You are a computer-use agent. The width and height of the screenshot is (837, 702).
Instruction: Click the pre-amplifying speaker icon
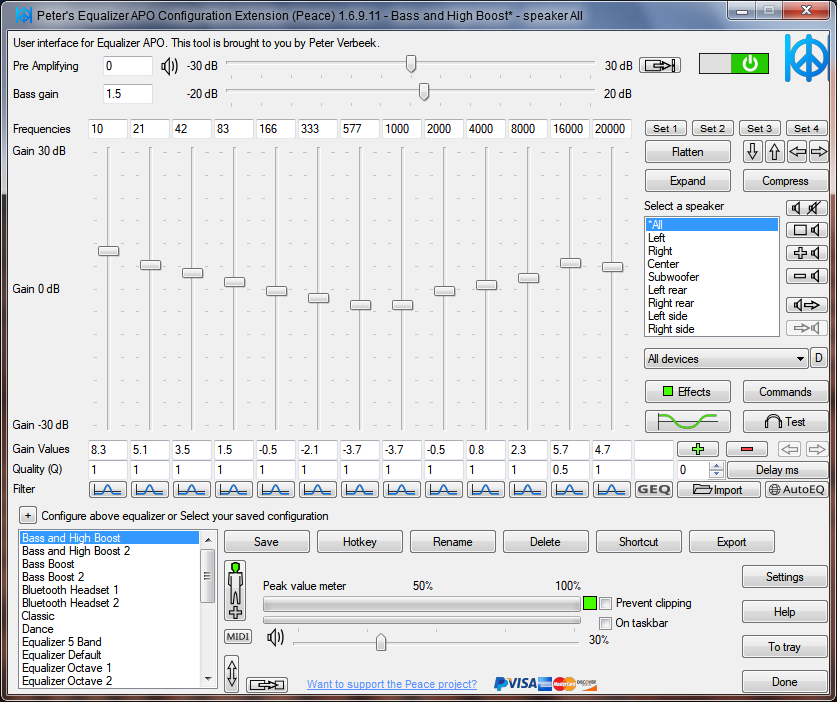[x=169, y=66]
